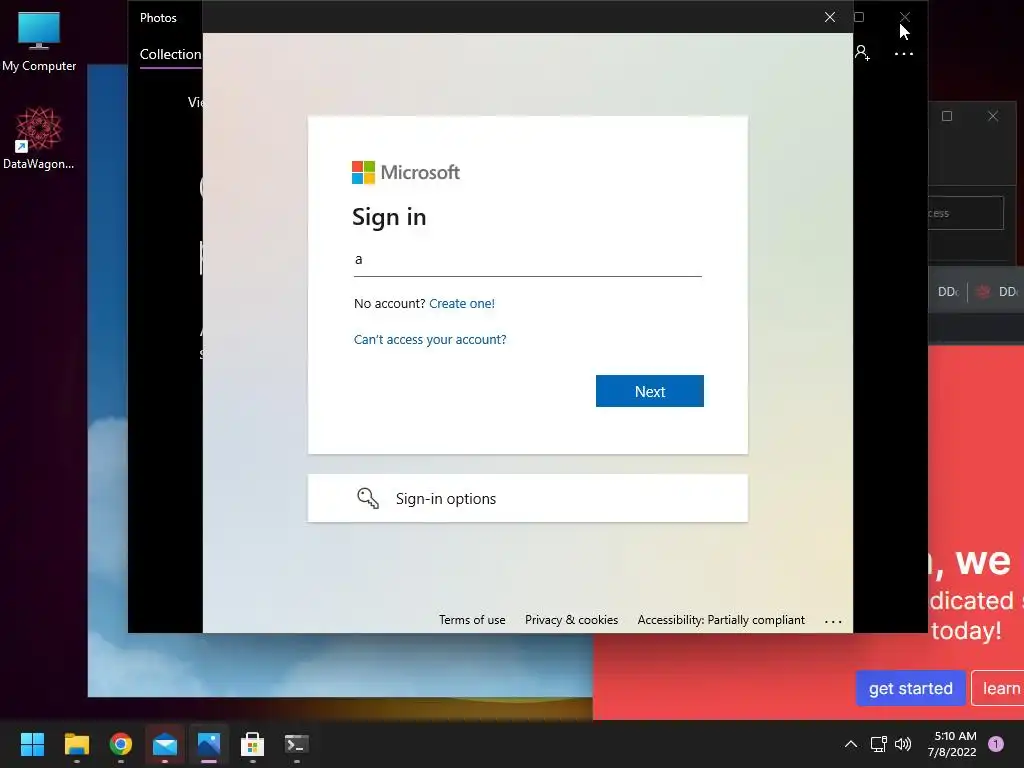This screenshot has width=1024, height=768.
Task: Open Accessibility: Partially compliant link
Action: coord(721,620)
